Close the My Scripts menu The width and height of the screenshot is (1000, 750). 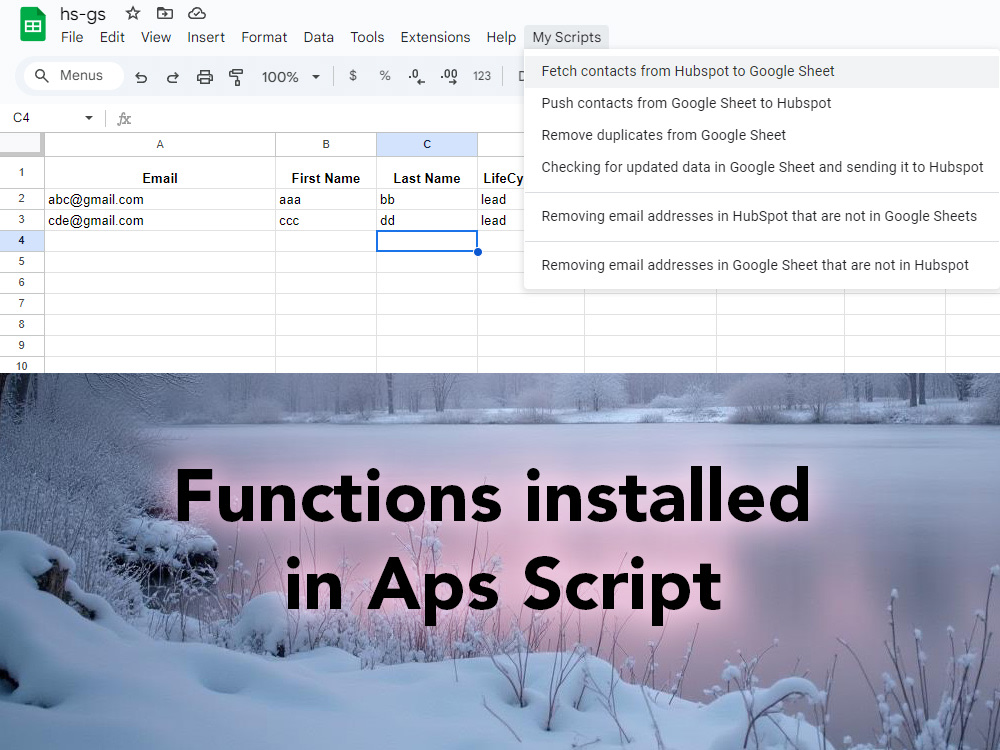coord(566,37)
